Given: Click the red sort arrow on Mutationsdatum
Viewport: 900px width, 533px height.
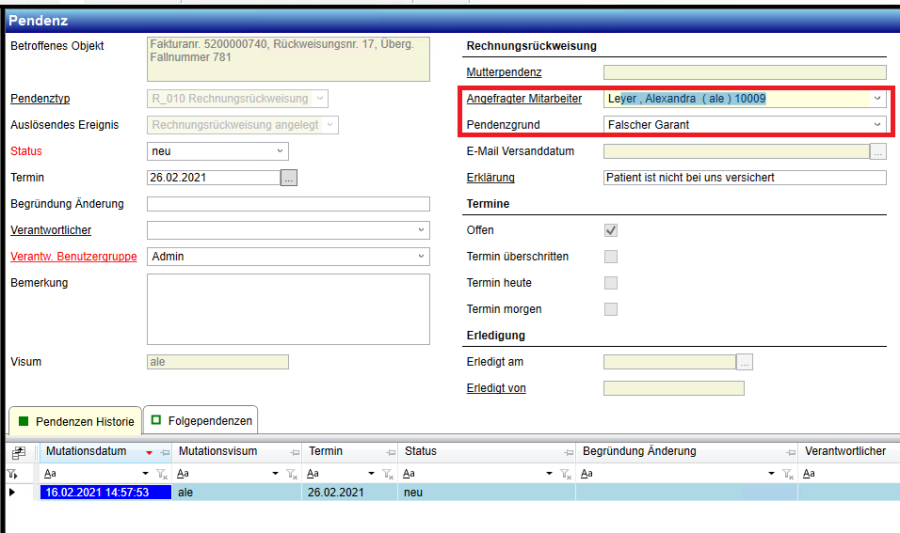Looking at the screenshot, I should click(149, 453).
